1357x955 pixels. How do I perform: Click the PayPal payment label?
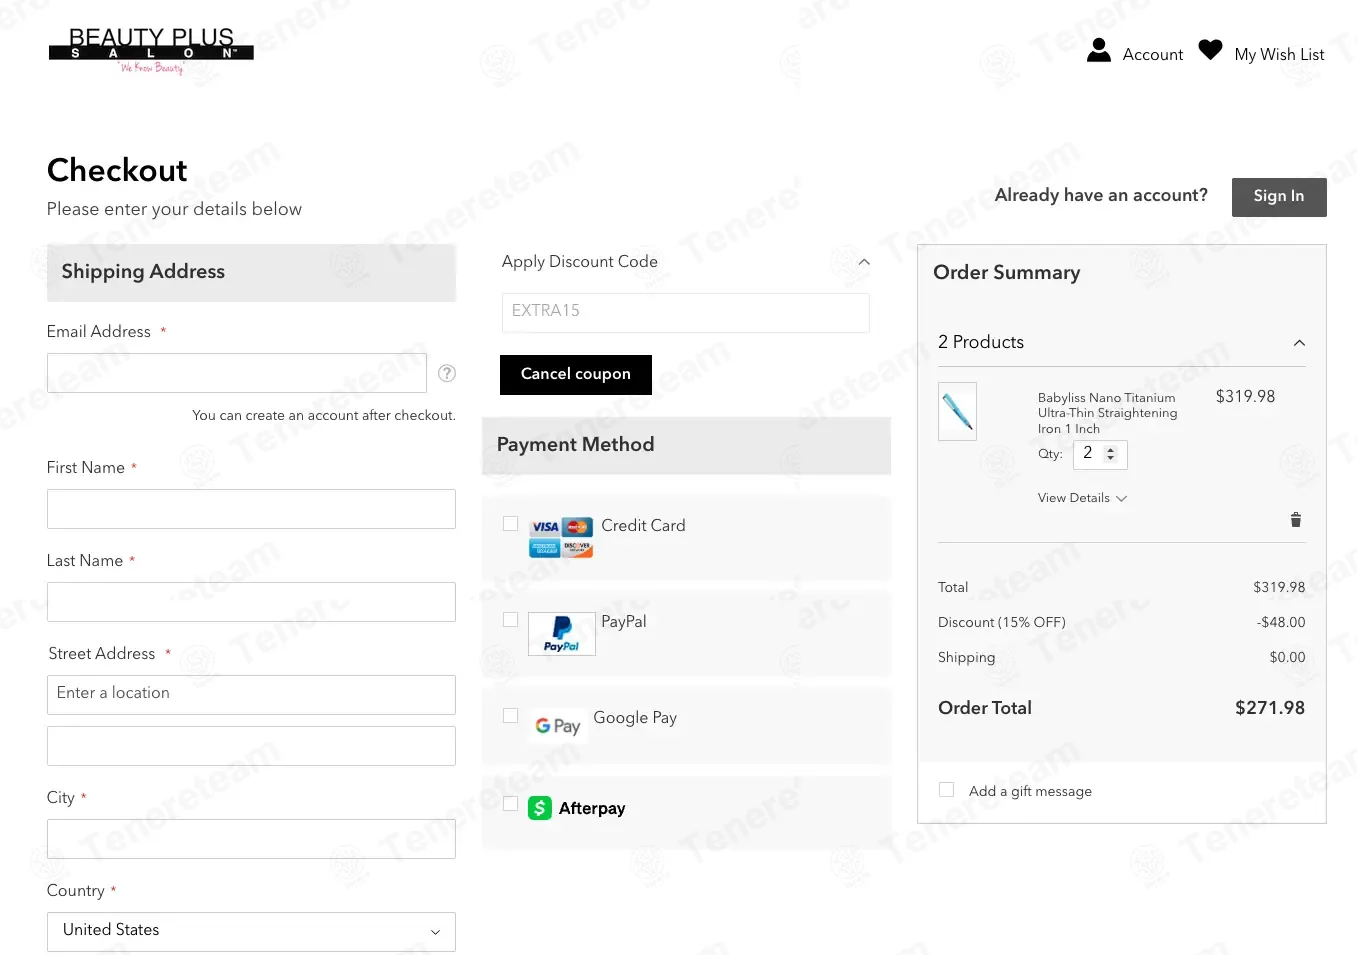click(x=624, y=622)
